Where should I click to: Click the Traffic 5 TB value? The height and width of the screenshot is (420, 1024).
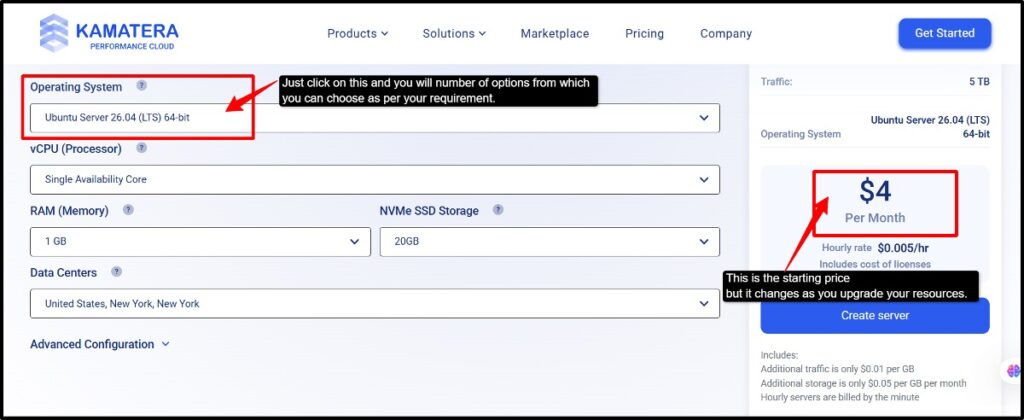980,82
